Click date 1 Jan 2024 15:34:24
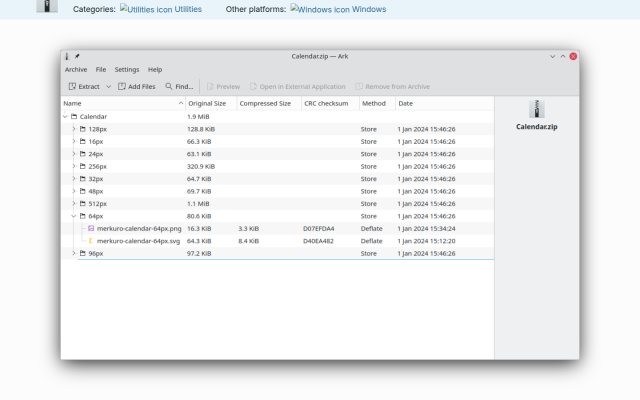This screenshot has height=400, width=640. 426,229
